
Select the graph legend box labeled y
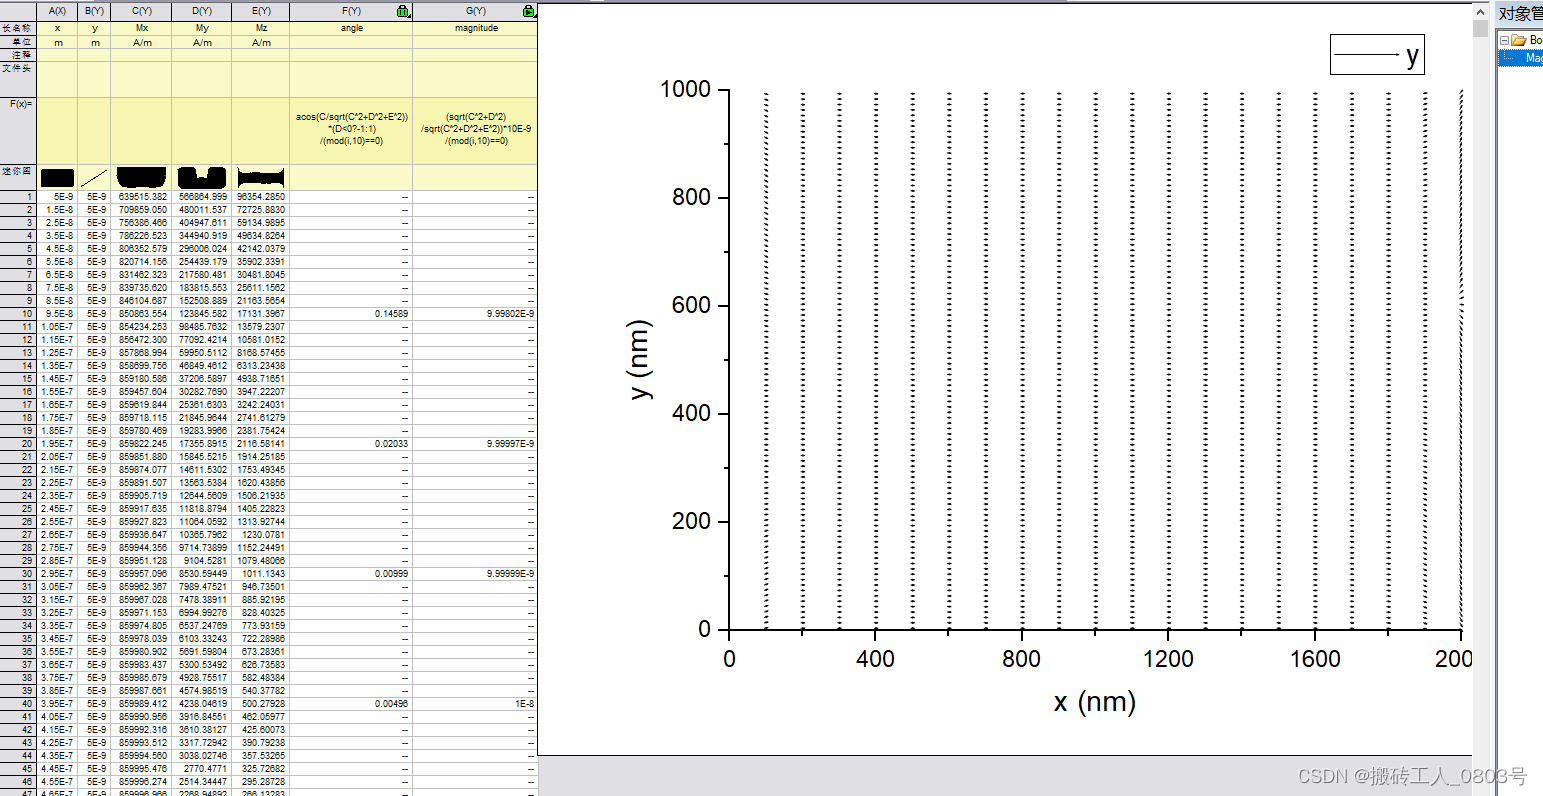1376,54
